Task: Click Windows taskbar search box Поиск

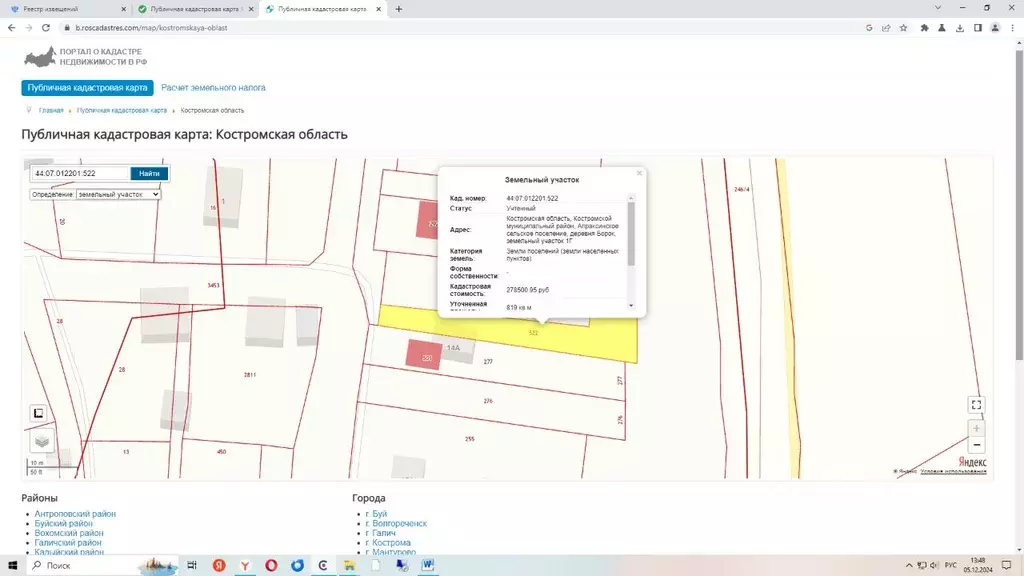Action: [101, 566]
